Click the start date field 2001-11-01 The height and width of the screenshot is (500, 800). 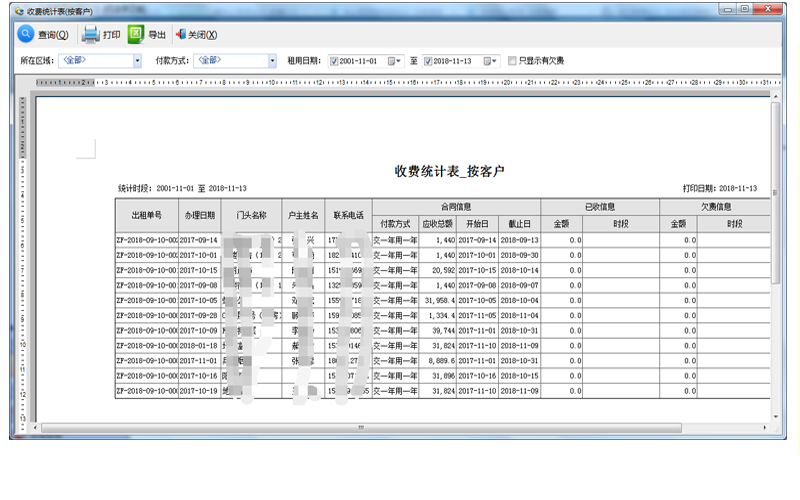(x=362, y=61)
